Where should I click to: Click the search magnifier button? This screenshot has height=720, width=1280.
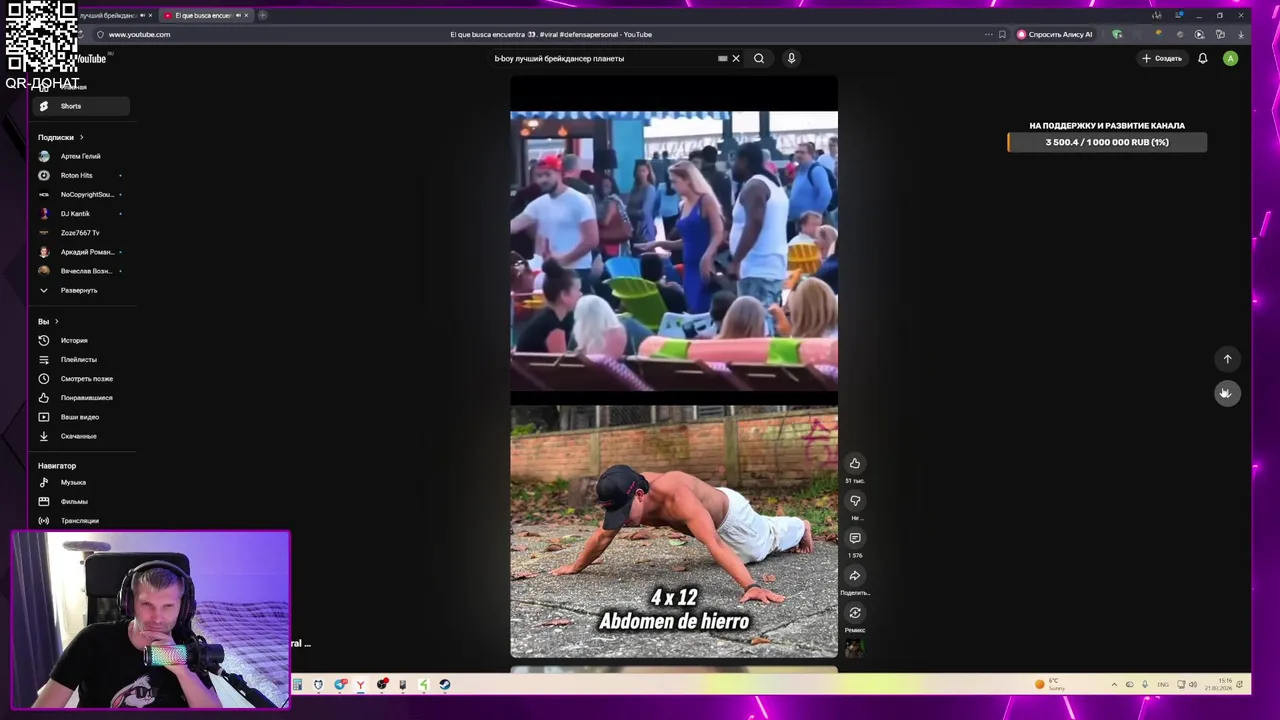759,58
